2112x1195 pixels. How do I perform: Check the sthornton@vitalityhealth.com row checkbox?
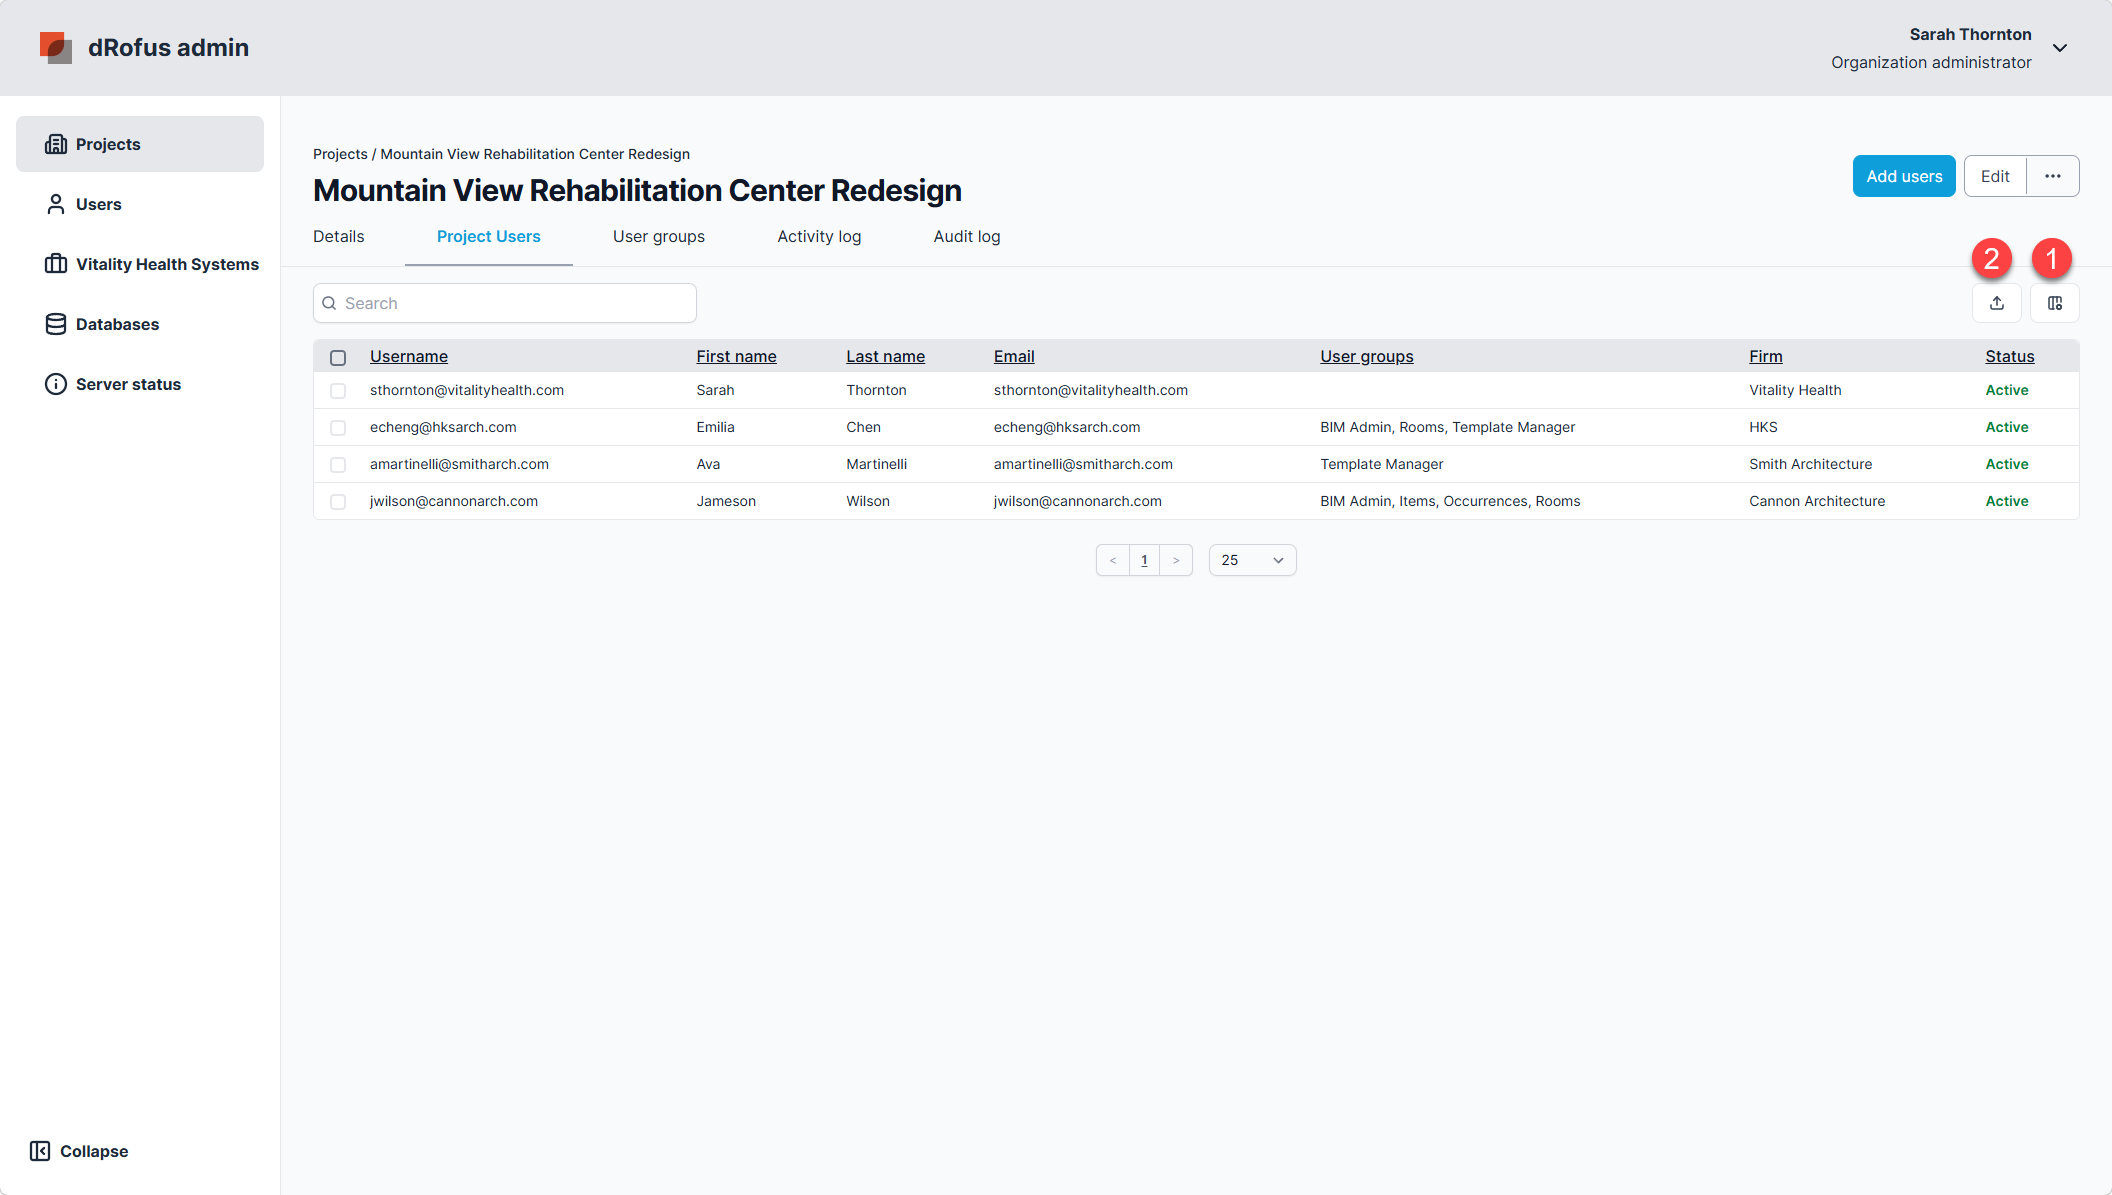[x=338, y=391]
